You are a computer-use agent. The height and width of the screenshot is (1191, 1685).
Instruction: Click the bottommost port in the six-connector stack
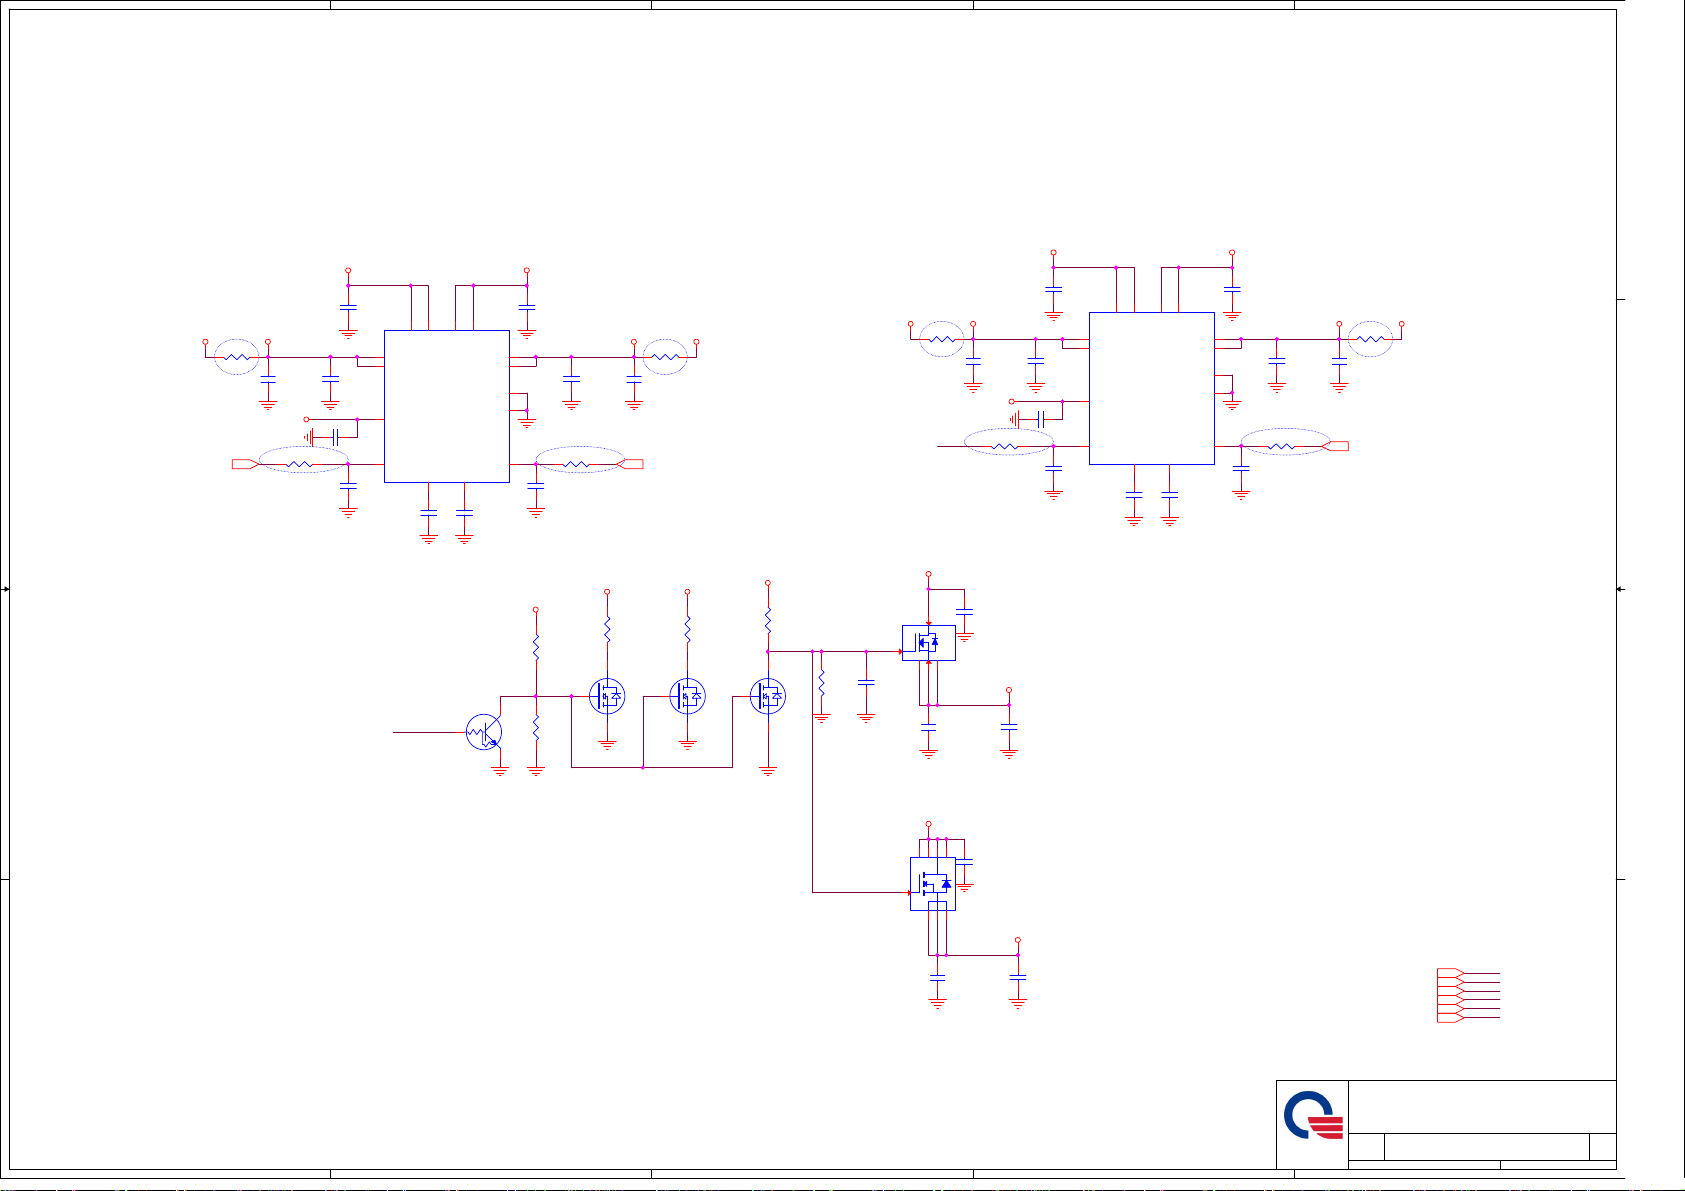point(1450,1017)
